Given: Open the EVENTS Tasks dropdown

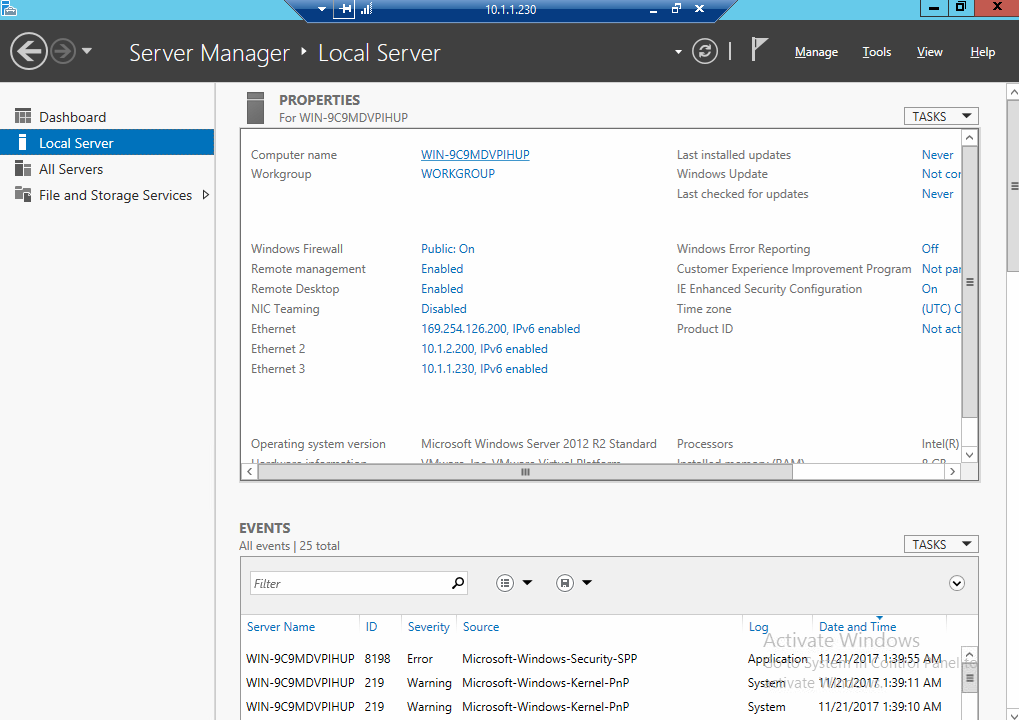Looking at the screenshot, I should [x=939, y=543].
